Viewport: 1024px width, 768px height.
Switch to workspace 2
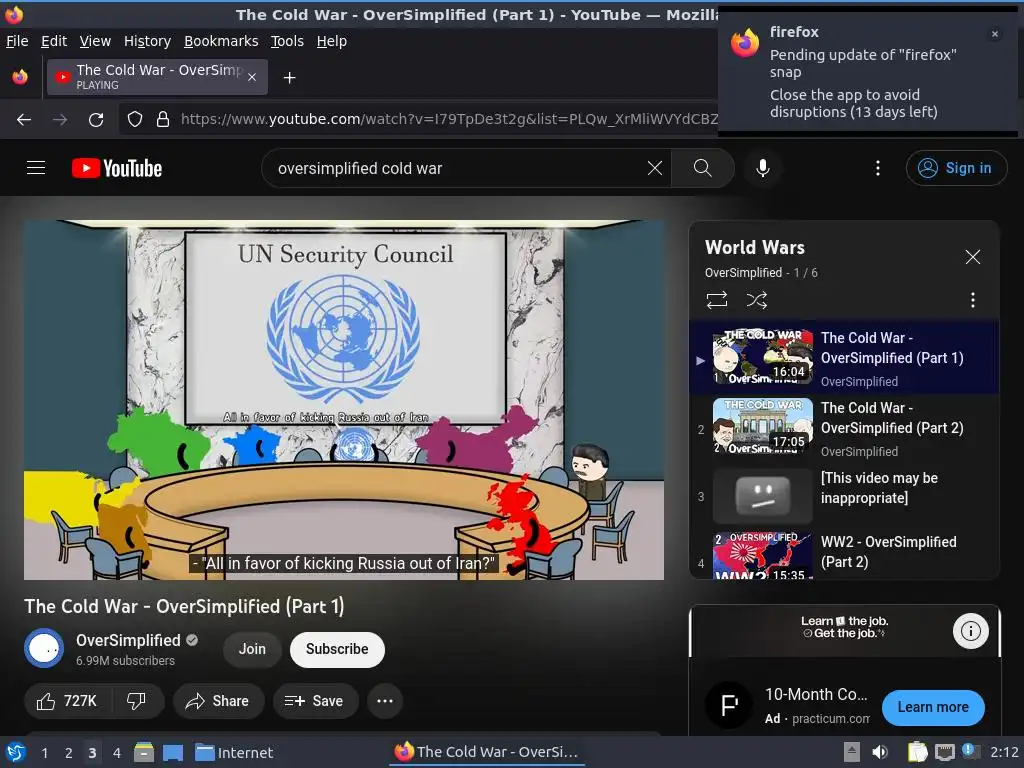tap(69, 753)
